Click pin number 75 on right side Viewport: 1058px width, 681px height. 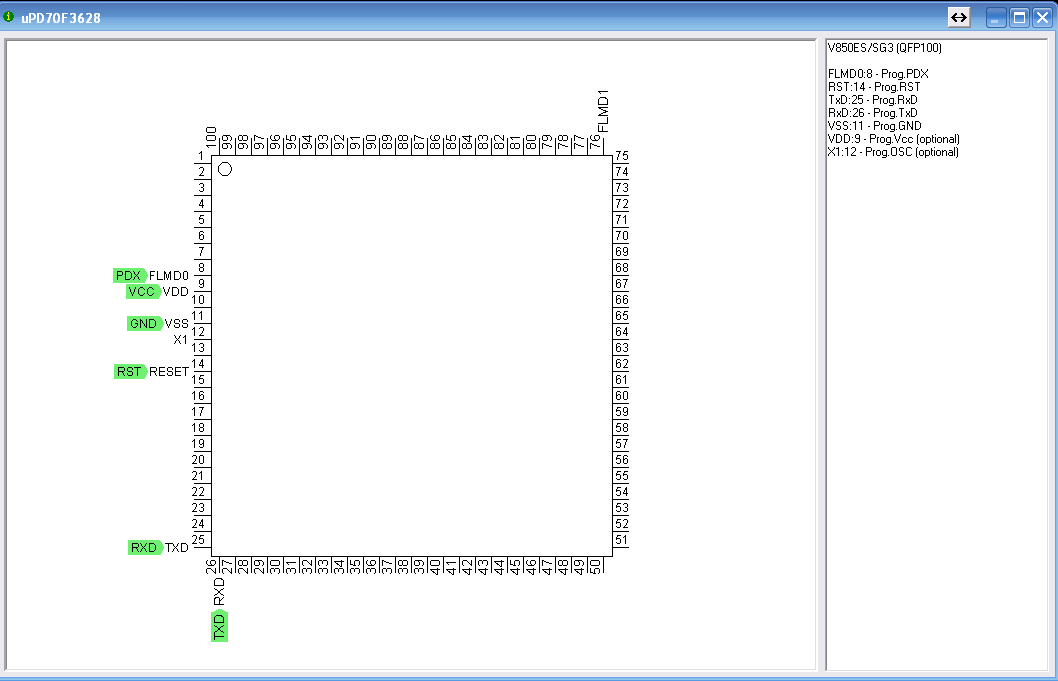click(621, 156)
